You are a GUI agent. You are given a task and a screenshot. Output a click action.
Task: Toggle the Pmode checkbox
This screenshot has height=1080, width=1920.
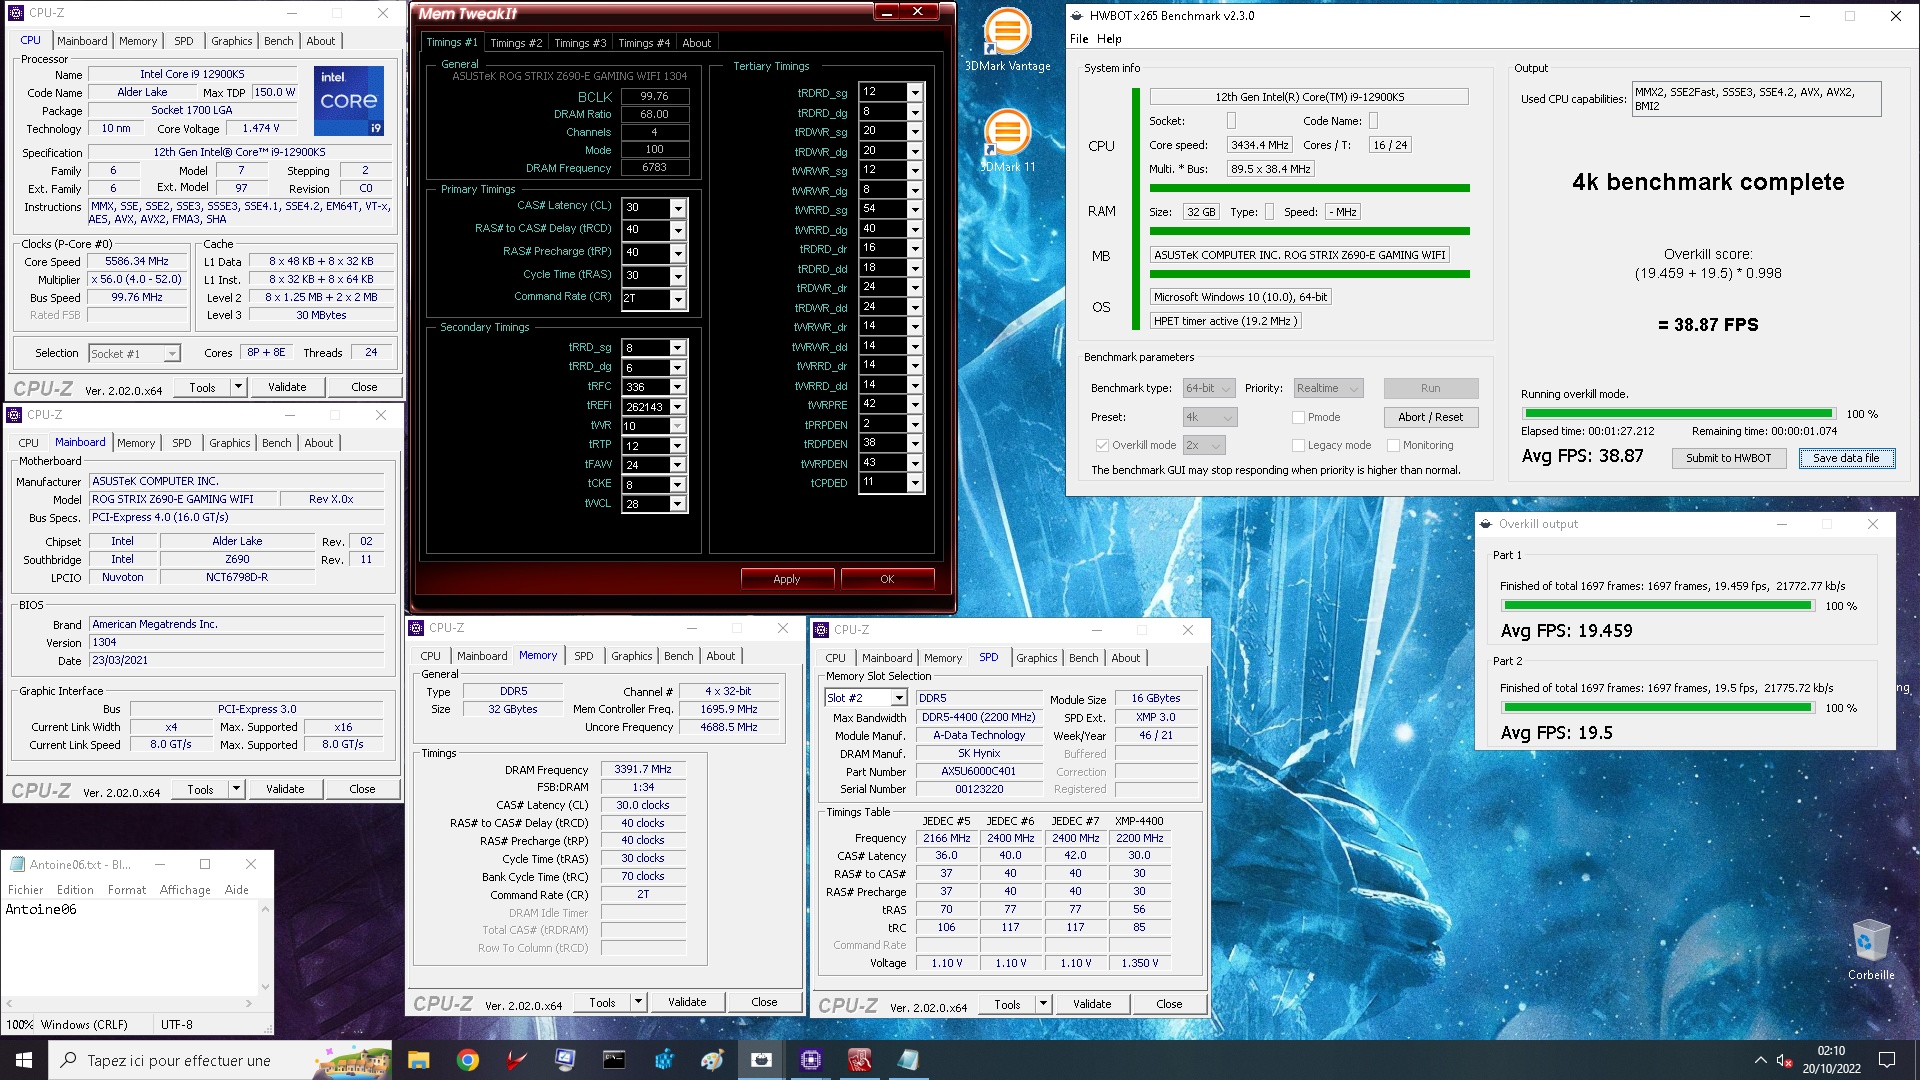1298,417
